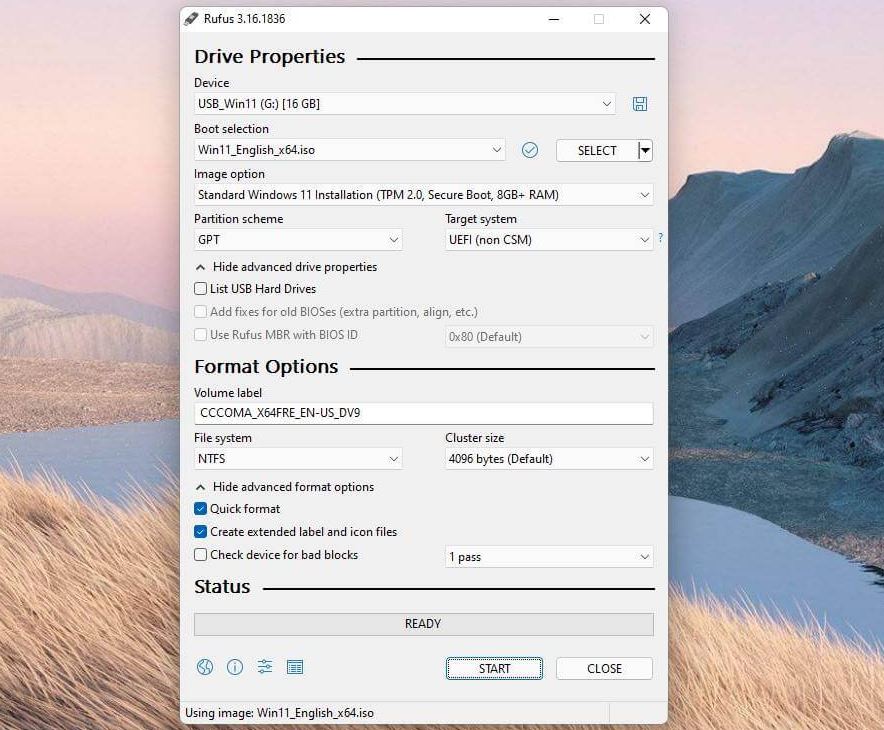
Task: Collapse advanced drive properties
Action: tap(286, 267)
